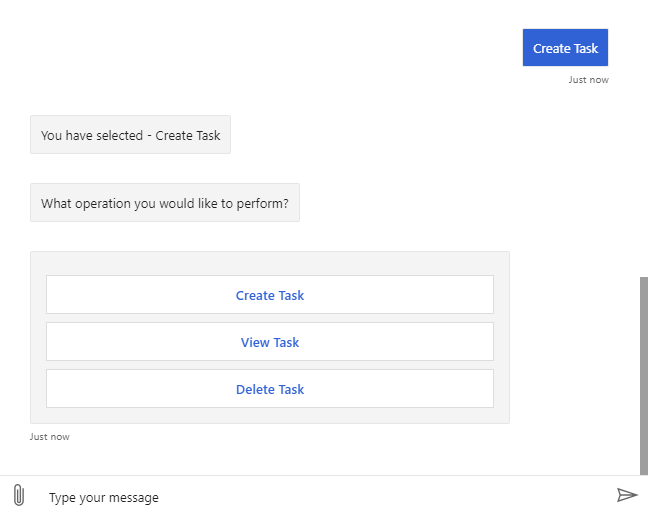The image size is (648, 516).
Task: Select the "You have selected - Create Task" reply
Action: (130, 135)
